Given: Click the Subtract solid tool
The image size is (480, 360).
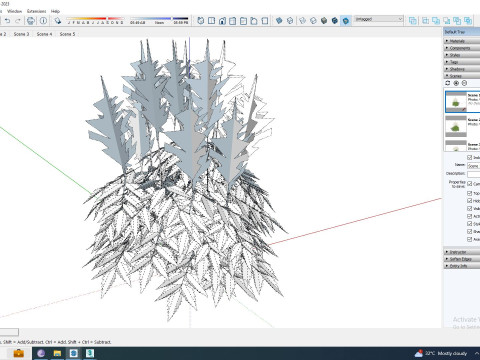Looking at the screenshot, I should tap(447, 21).
